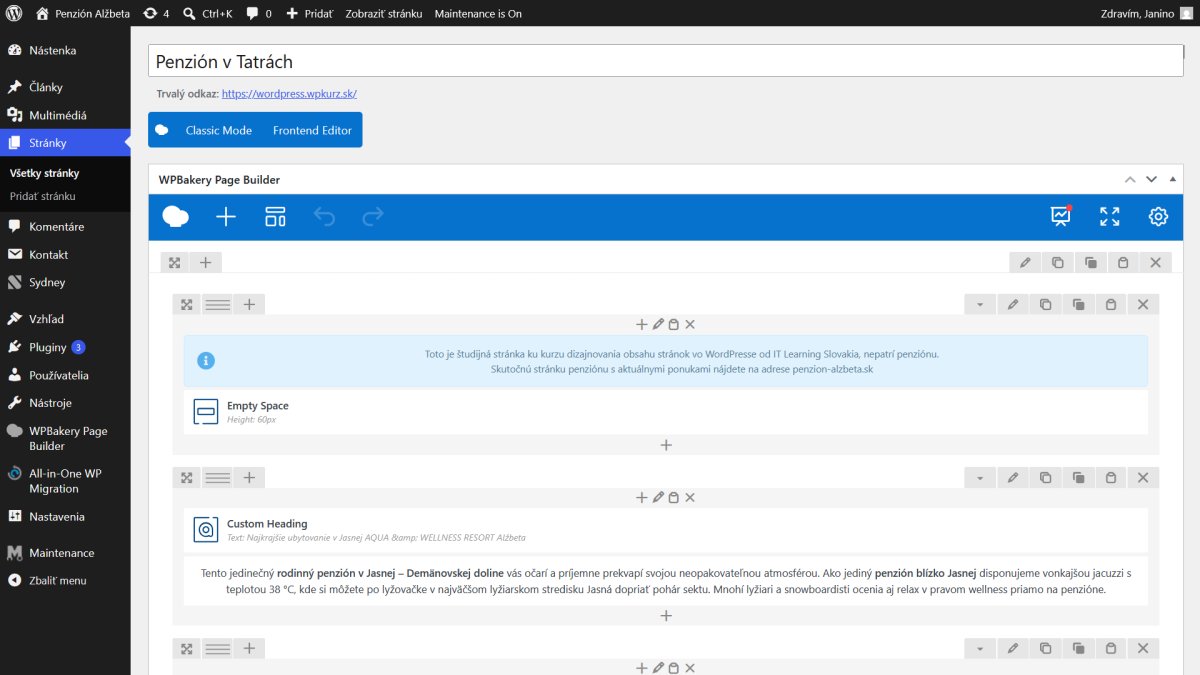Viewport: 1200px width, 675px height.
Task: Open the Templates panel in WPBakery toolbar
Action: click(x=275, y=217)
